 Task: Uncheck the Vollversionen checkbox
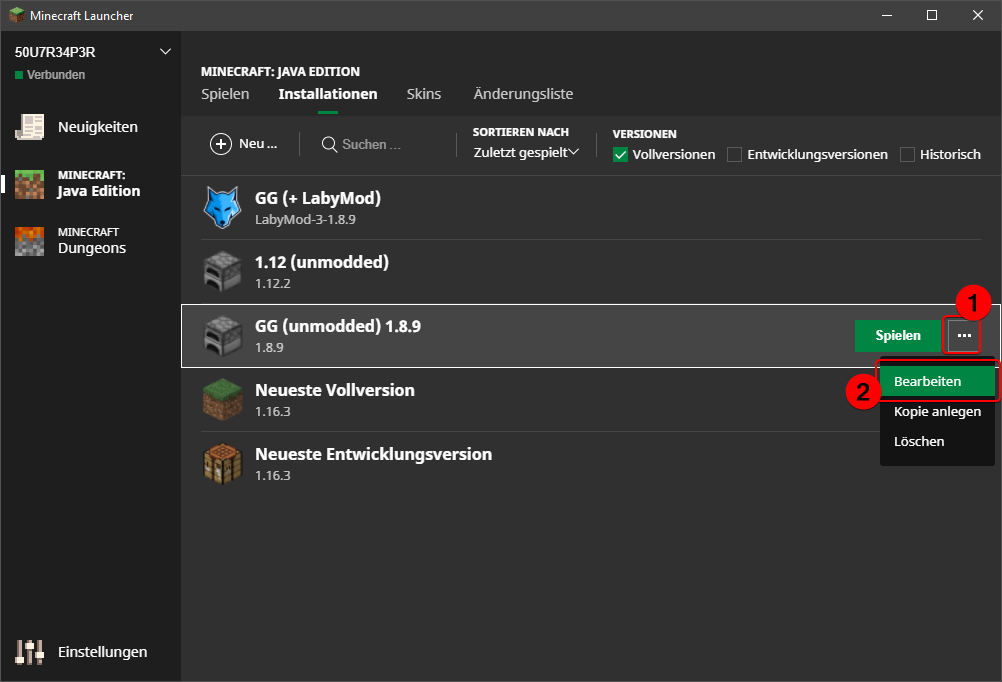pyautogui.click(x=620, y=155)
